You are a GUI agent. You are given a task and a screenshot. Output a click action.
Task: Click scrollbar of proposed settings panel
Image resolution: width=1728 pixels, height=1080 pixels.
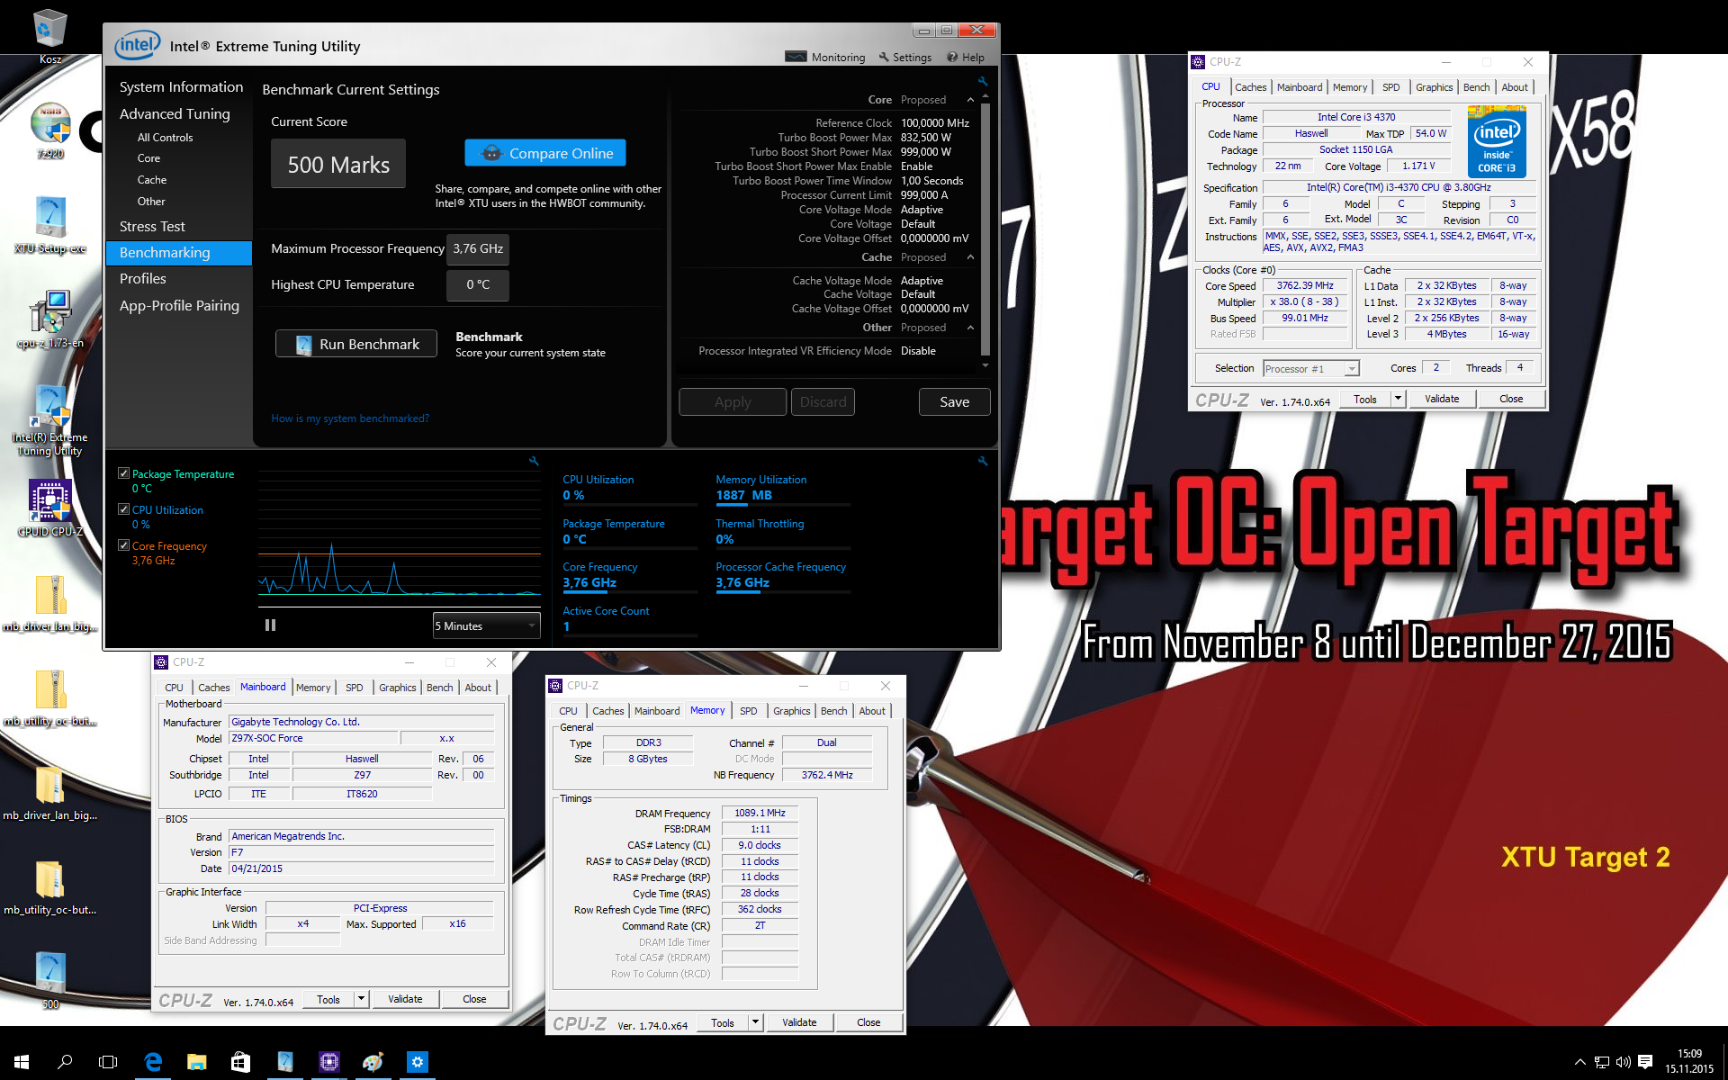tap(985, 230)
